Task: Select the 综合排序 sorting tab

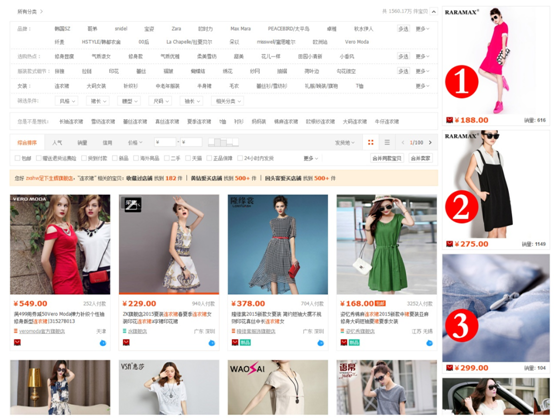Action: (x=27, y=142)
